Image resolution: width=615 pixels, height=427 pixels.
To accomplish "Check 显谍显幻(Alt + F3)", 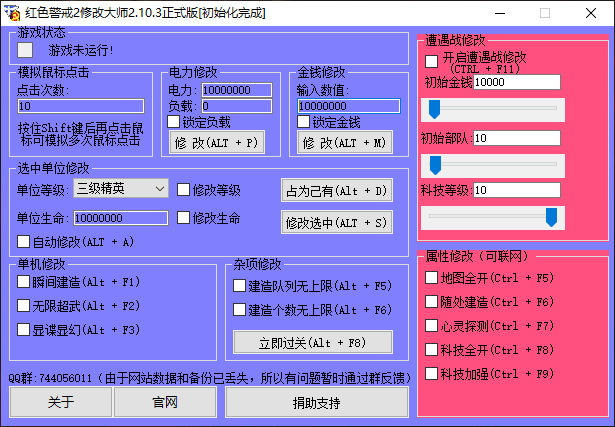I will coord(24,330).
